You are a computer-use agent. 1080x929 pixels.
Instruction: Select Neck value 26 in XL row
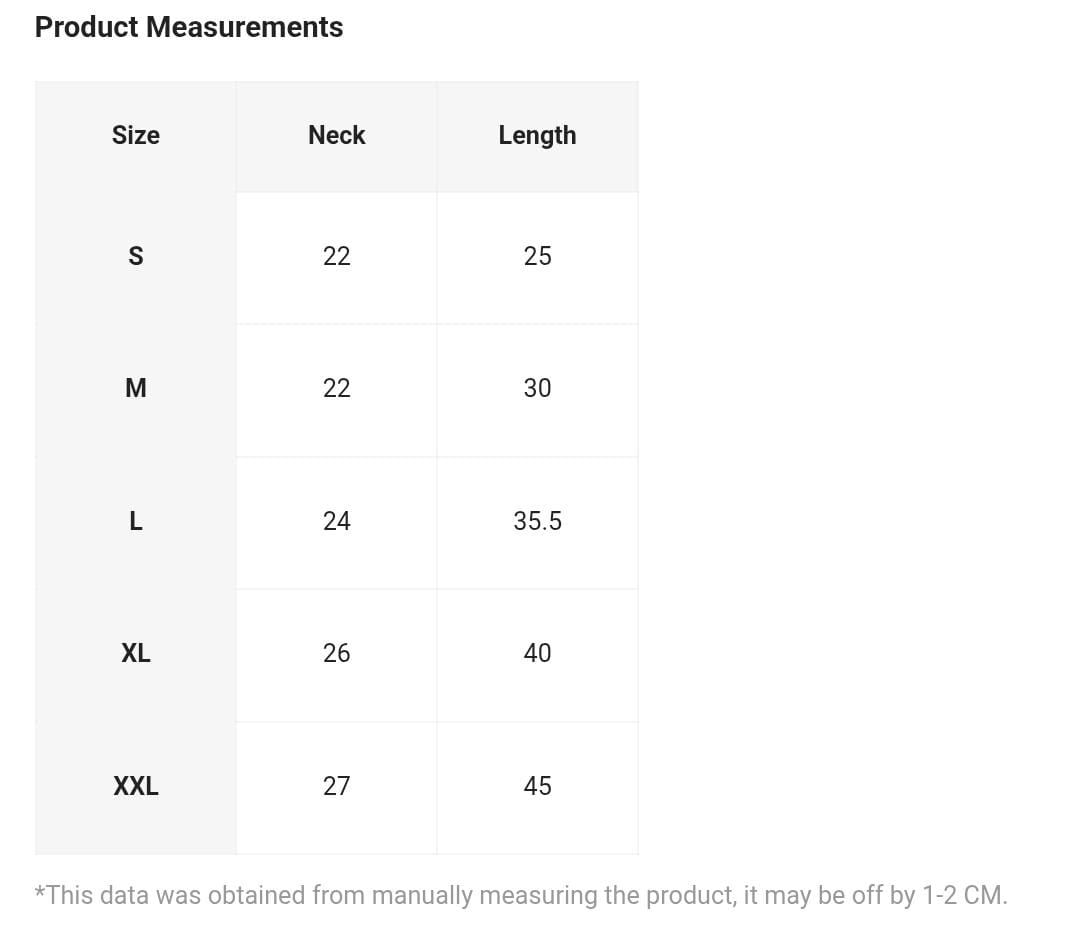337,653
